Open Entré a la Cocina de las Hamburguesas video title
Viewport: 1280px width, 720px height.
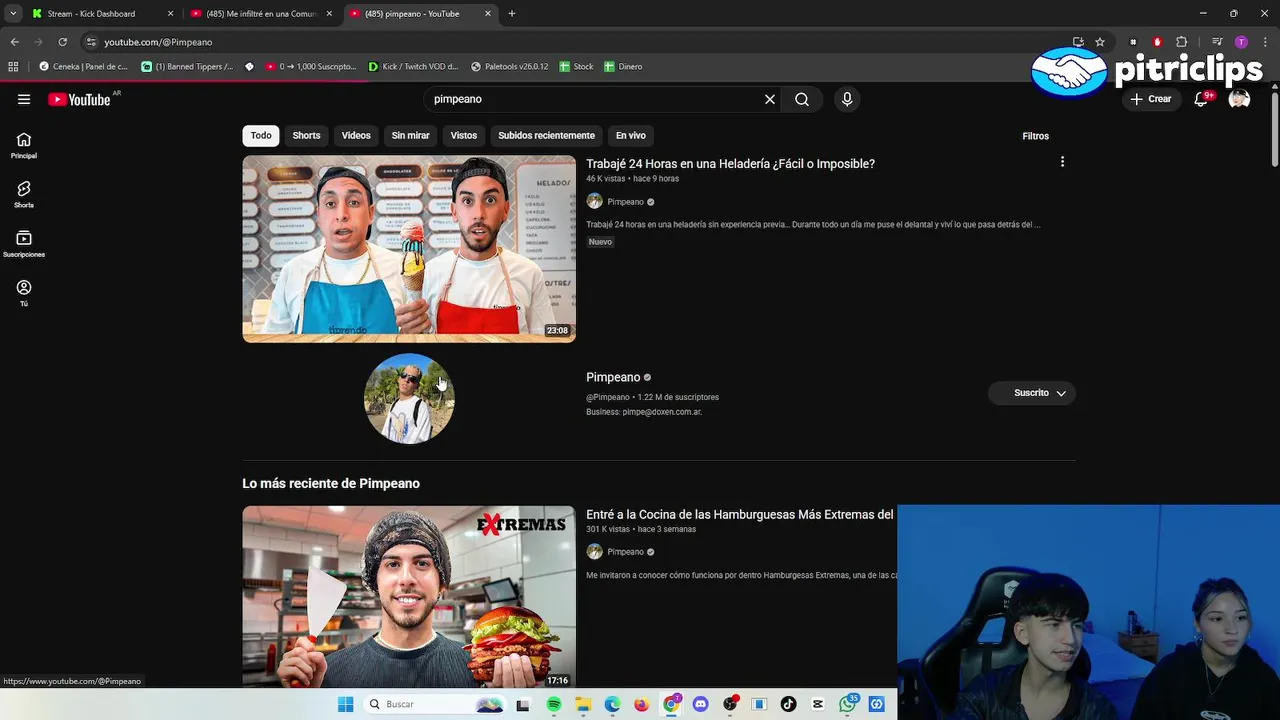coord(739,515)
